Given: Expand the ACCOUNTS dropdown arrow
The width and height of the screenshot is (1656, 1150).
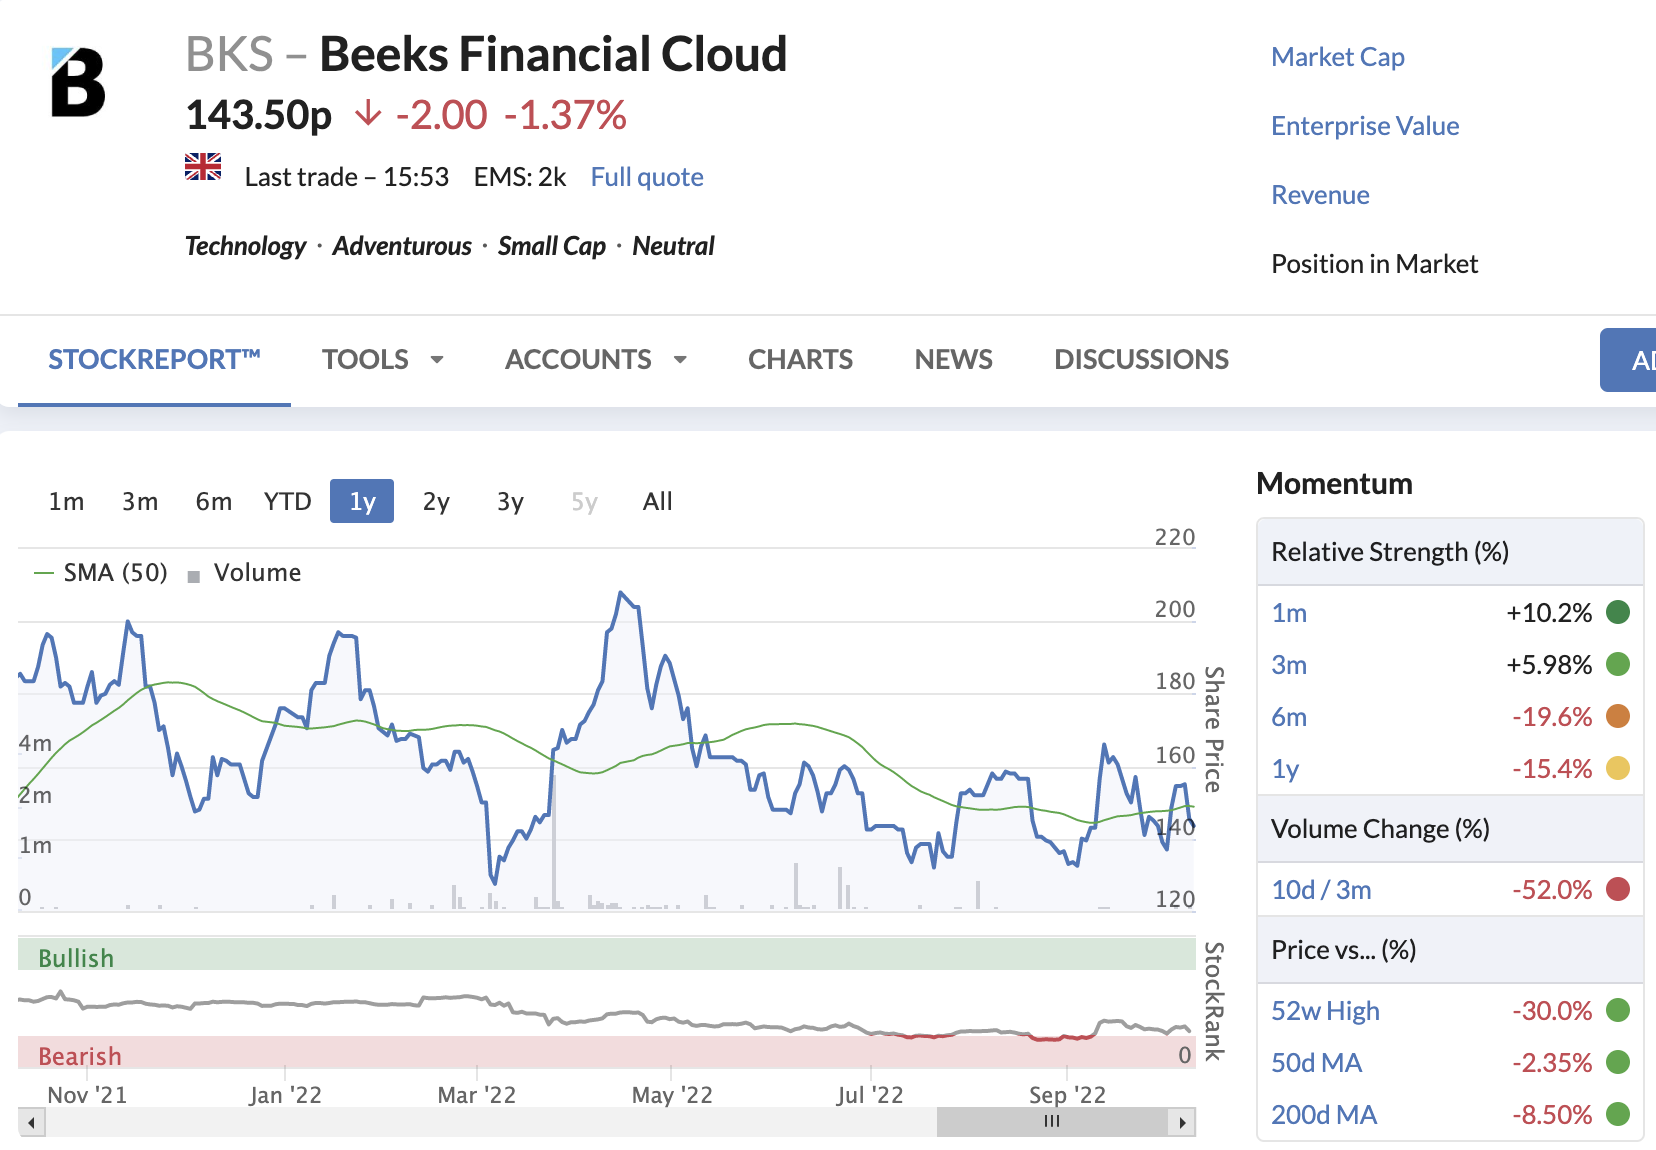Looking at the screenshot, I should coord(680,359).
